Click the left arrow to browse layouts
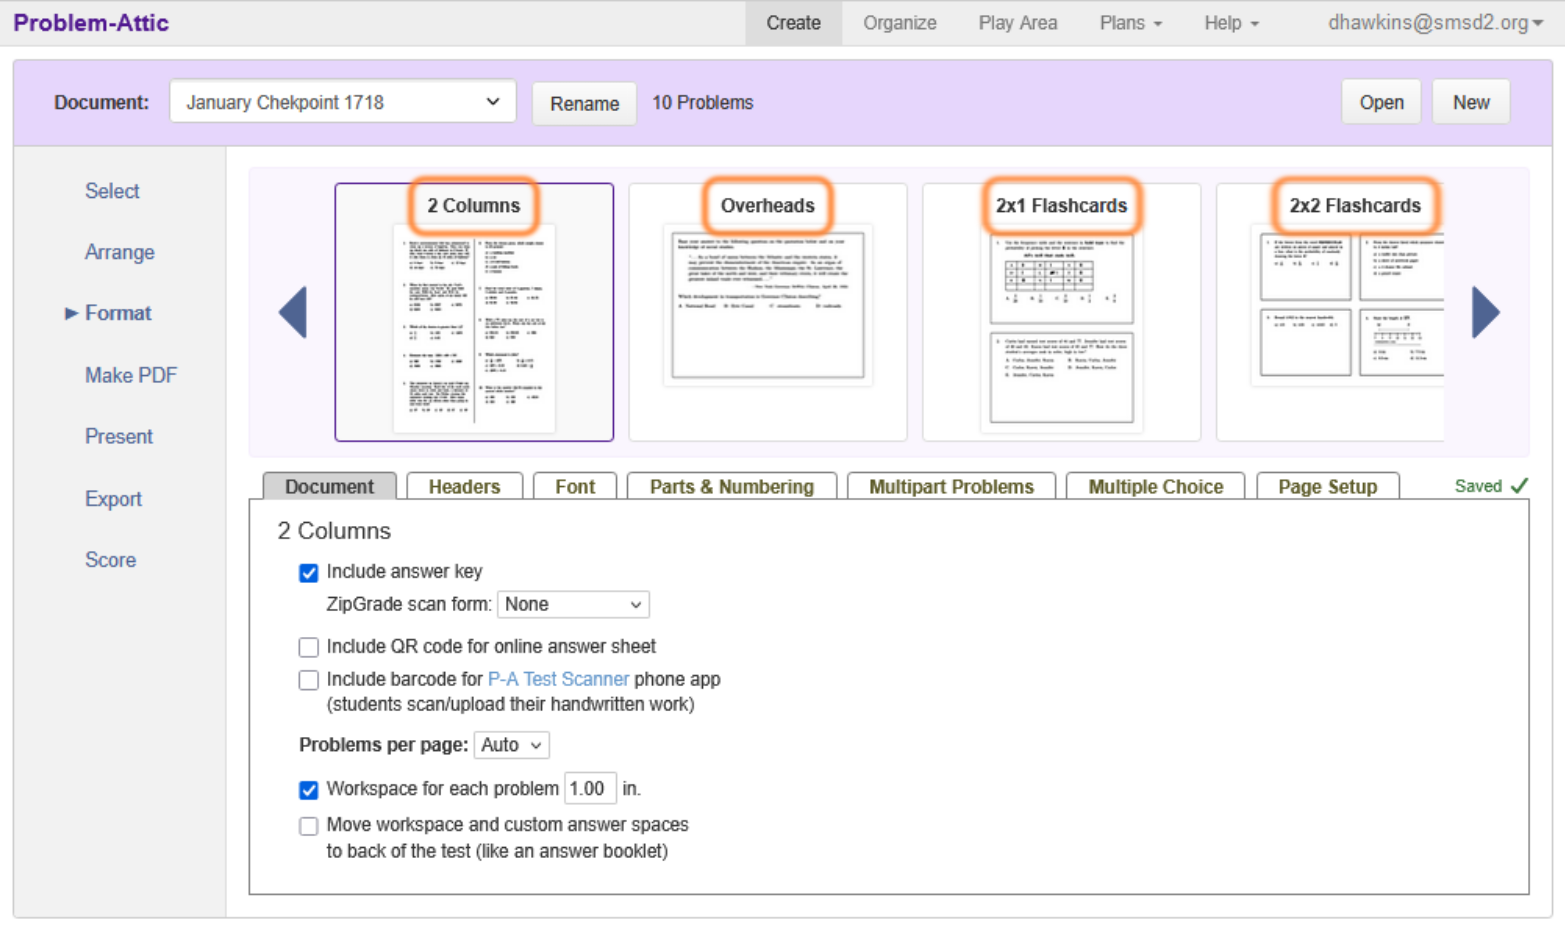The image size is (1565, 926). pyautogui.click(x=292, y=311)
